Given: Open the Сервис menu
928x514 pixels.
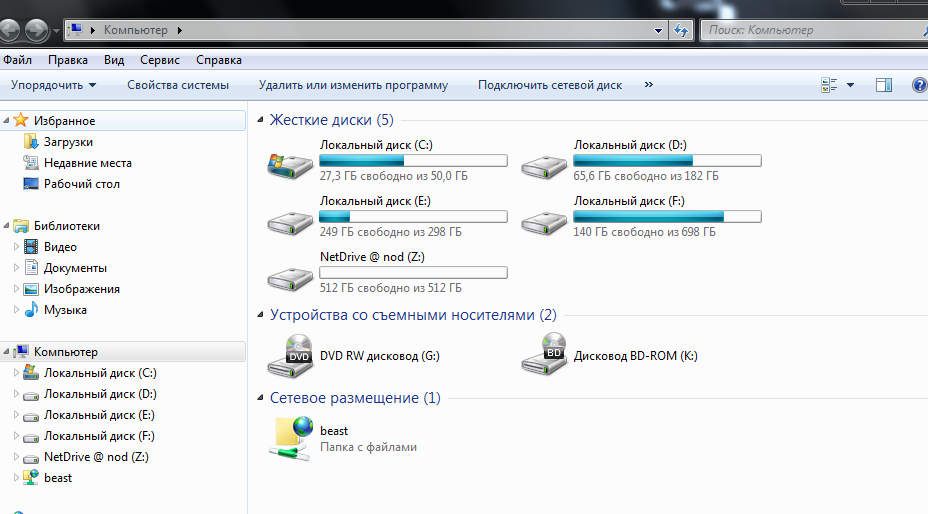Looking at the screenshot, I should (160, 60).
